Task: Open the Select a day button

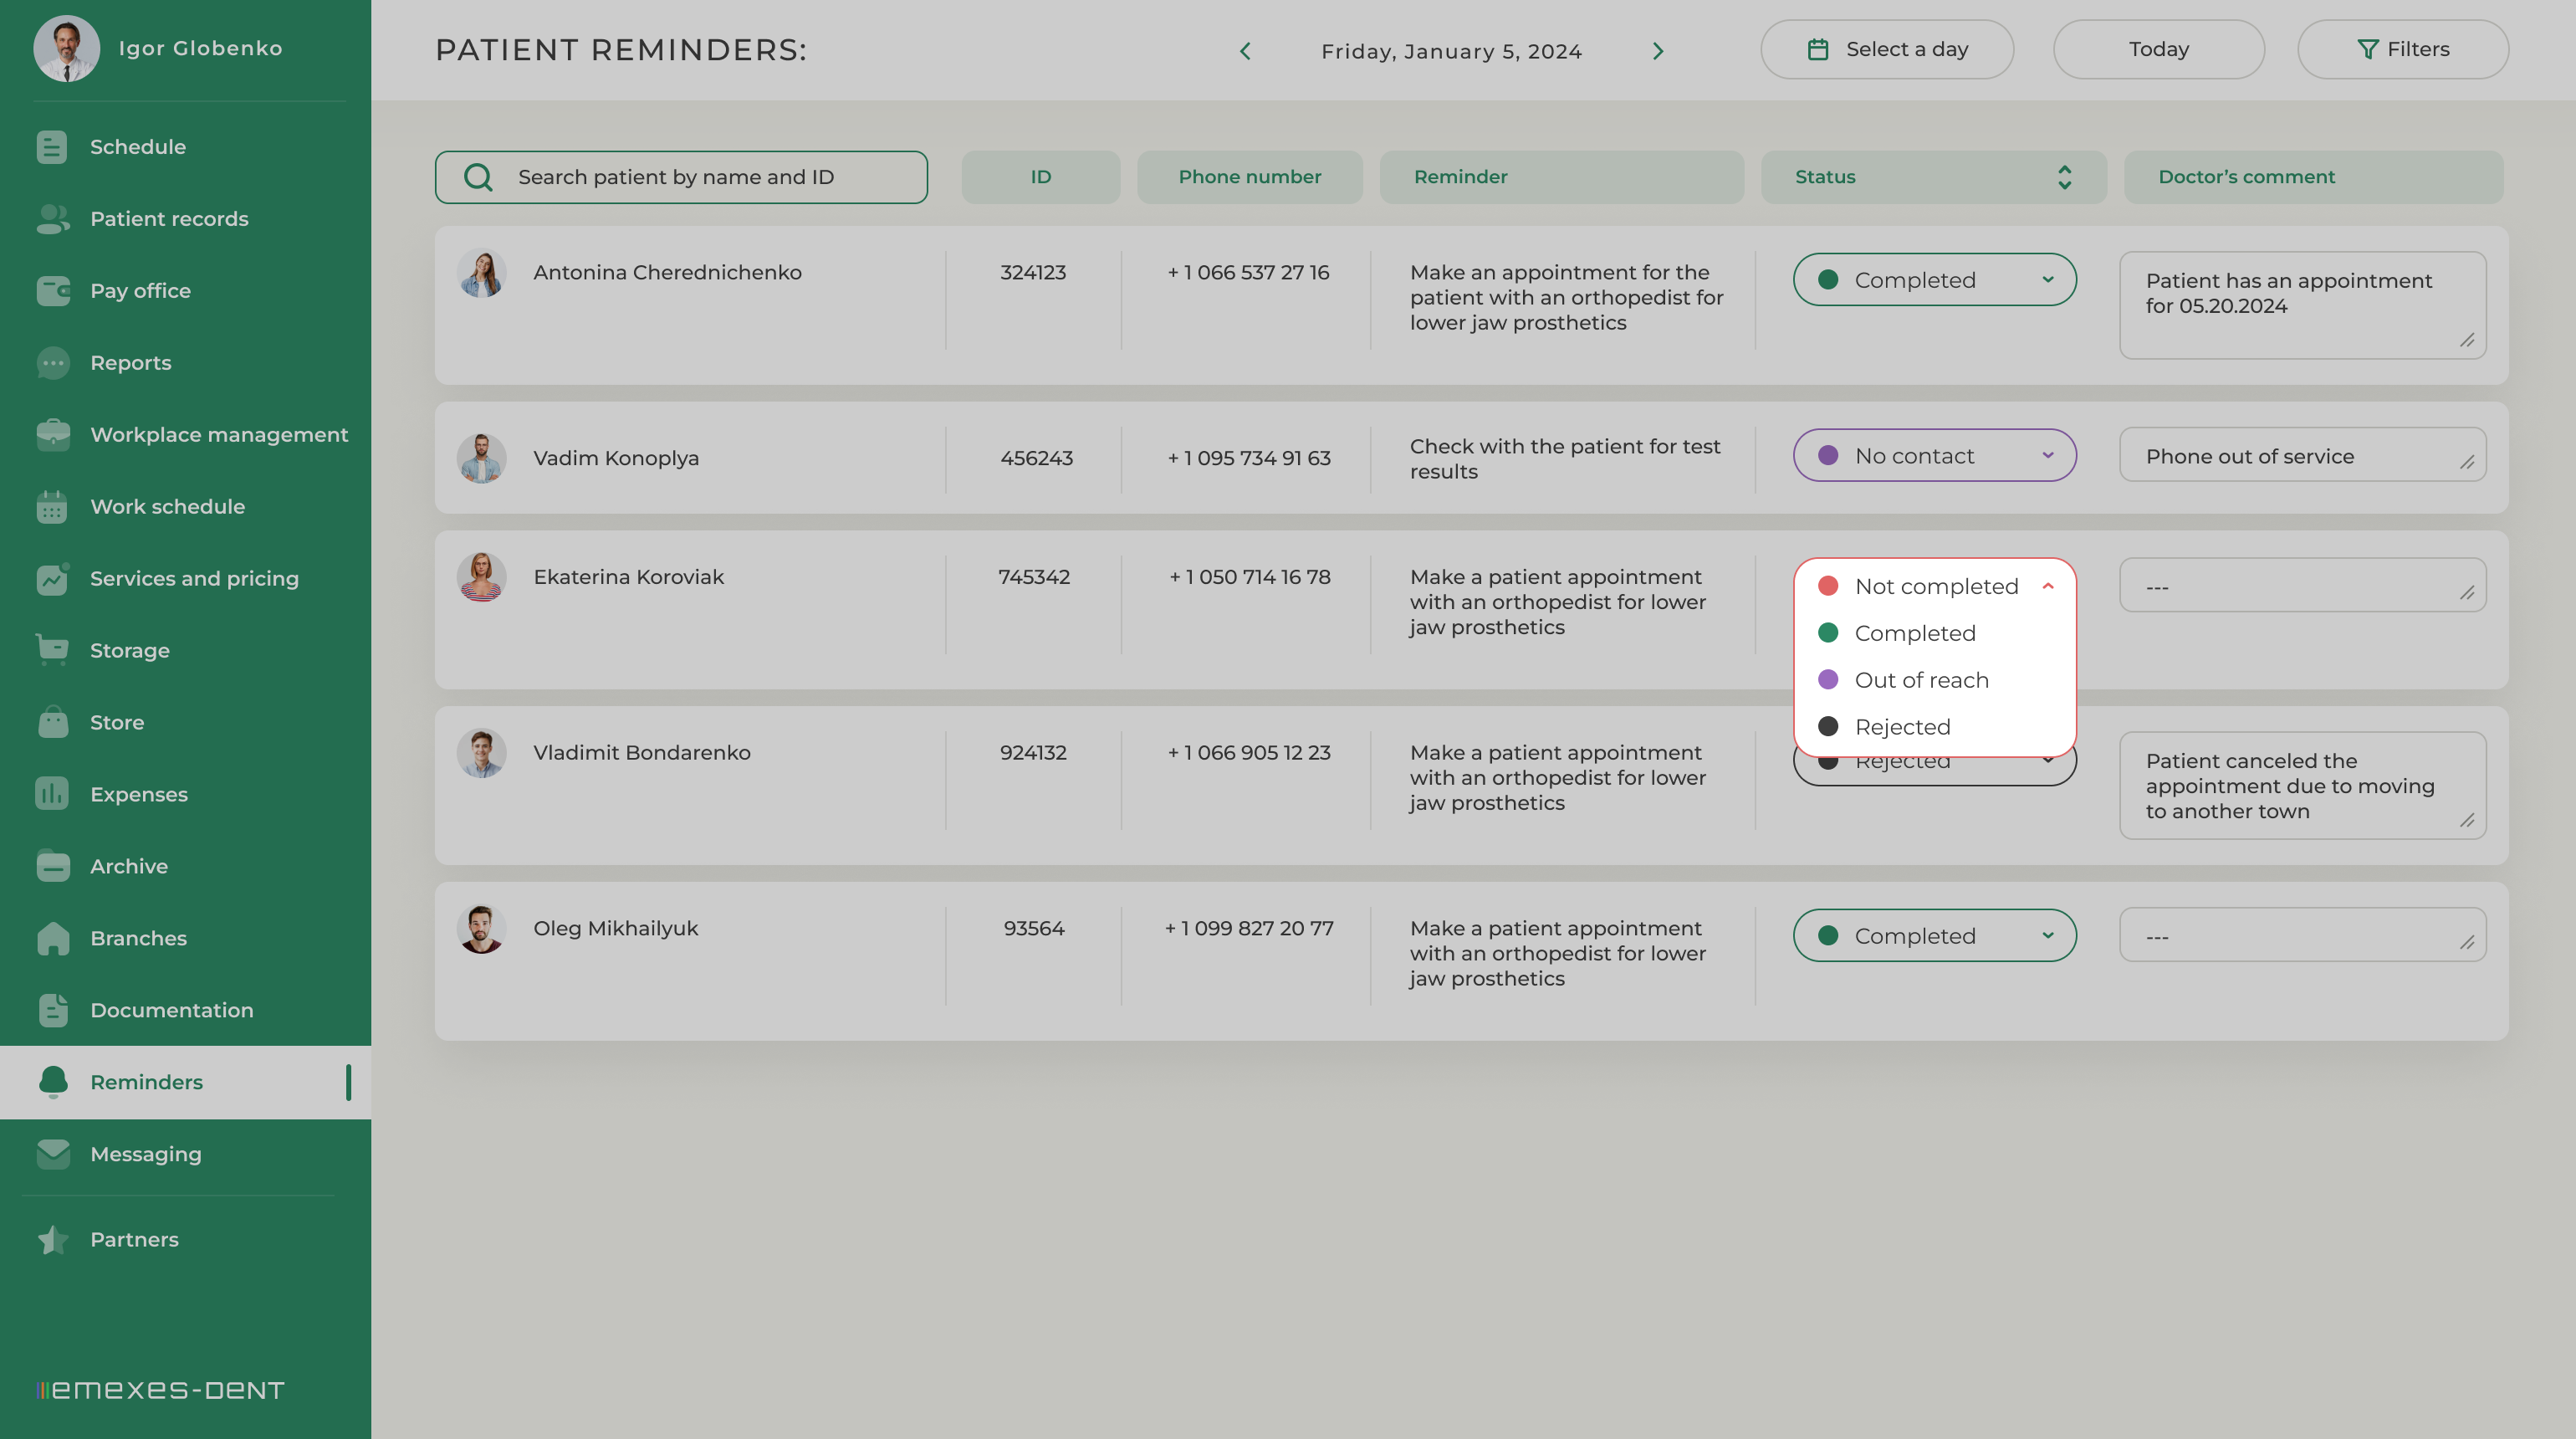Action: [1886, 49]
